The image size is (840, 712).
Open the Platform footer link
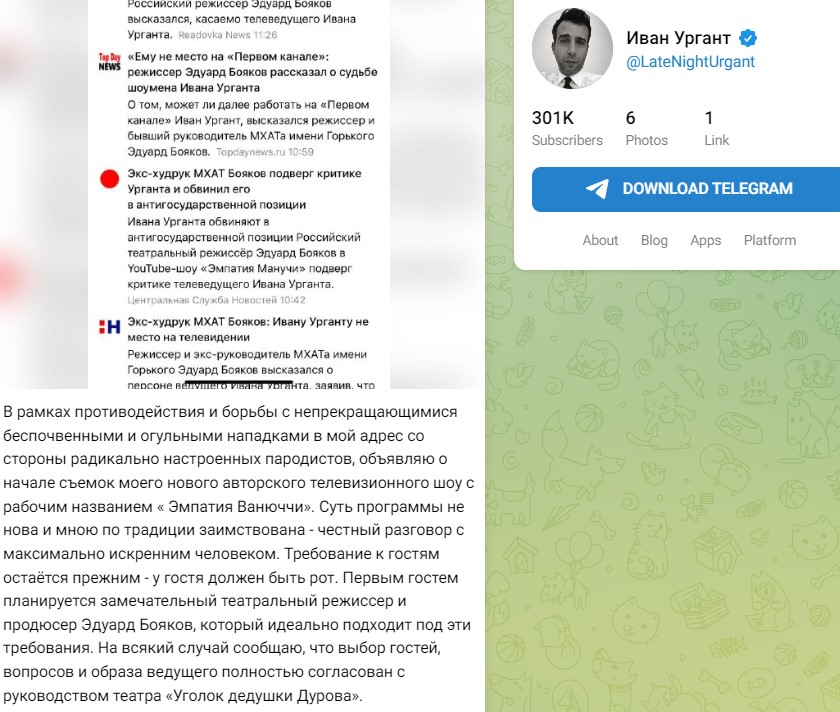click(x=770, y=240)
